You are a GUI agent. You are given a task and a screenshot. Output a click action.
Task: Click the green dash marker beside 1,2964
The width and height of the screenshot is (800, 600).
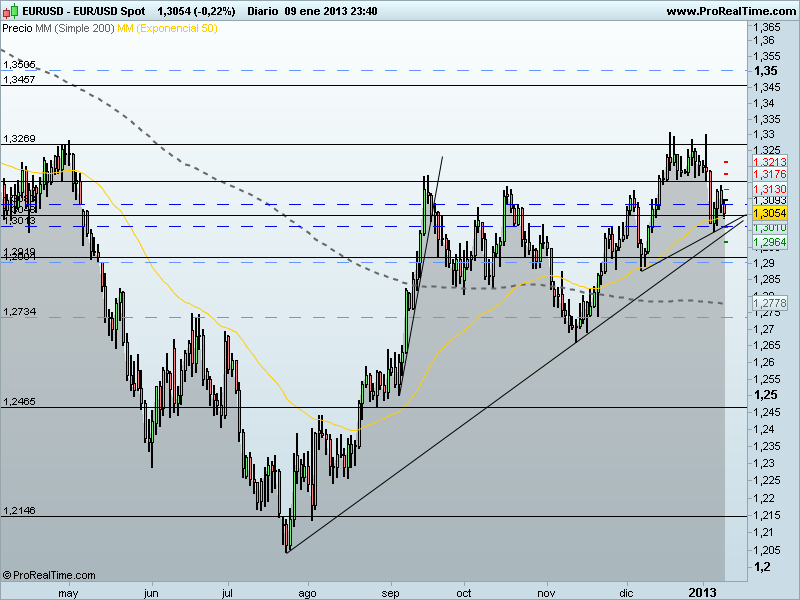click(x=726, y=241)
